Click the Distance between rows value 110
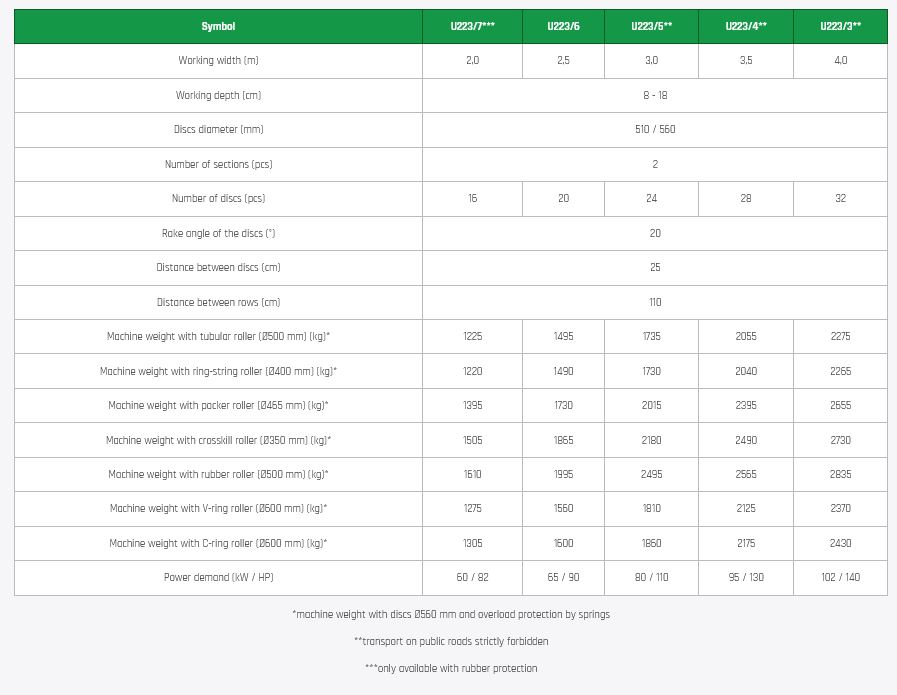This screenshot has width=897, height=695. 655,302
